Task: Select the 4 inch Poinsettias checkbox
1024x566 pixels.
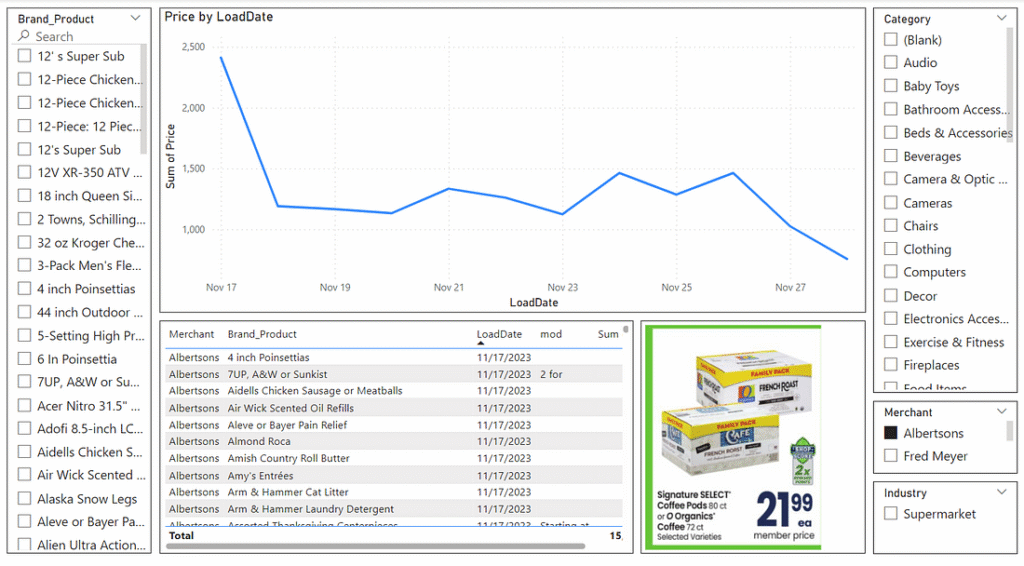Action: coord(24,288)
